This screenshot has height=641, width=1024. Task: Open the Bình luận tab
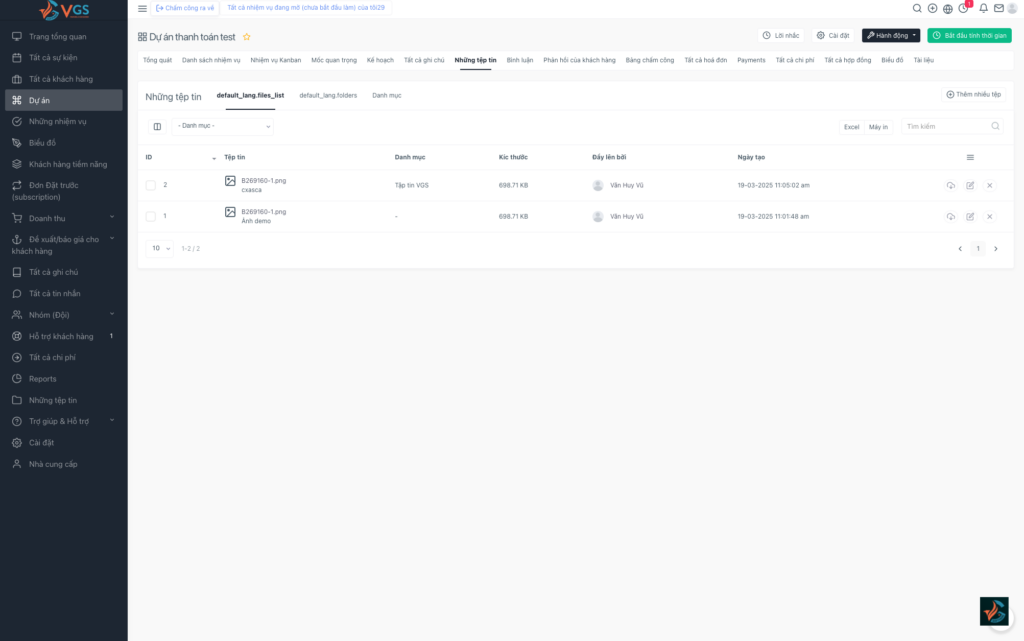(x=520, y=60)
